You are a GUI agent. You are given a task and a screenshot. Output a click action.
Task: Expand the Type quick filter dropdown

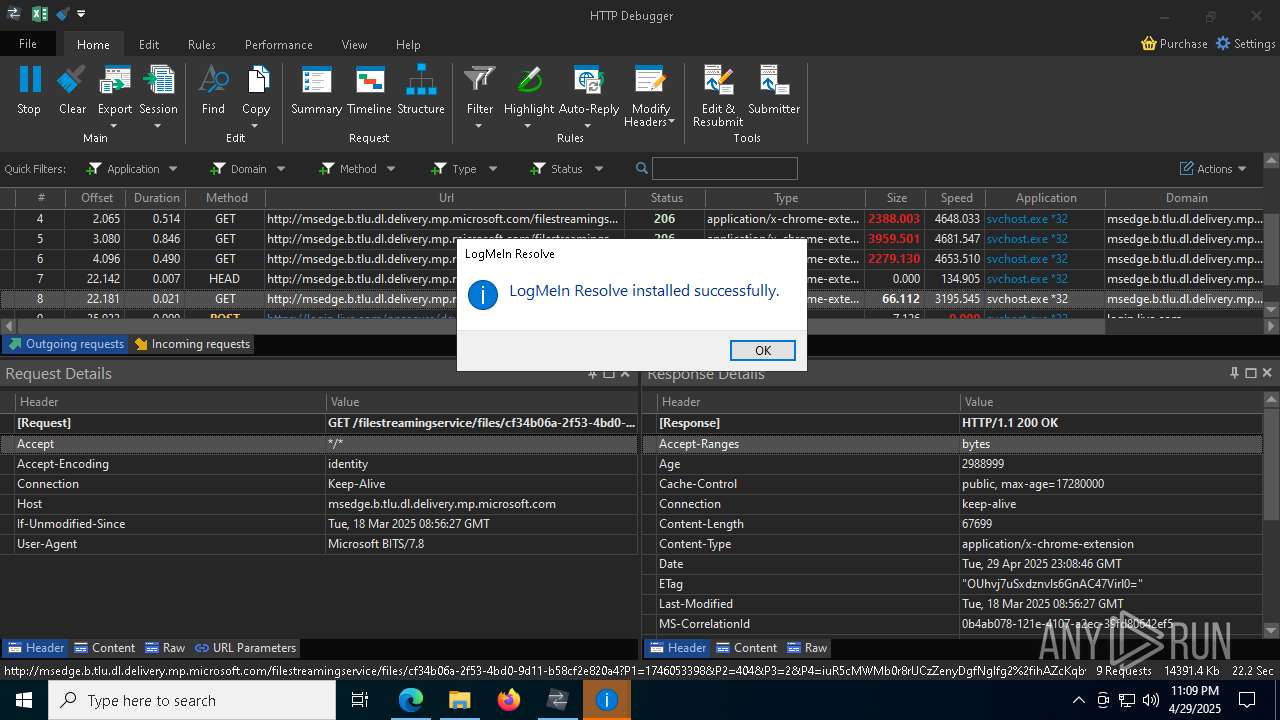(x=491, y=169)
